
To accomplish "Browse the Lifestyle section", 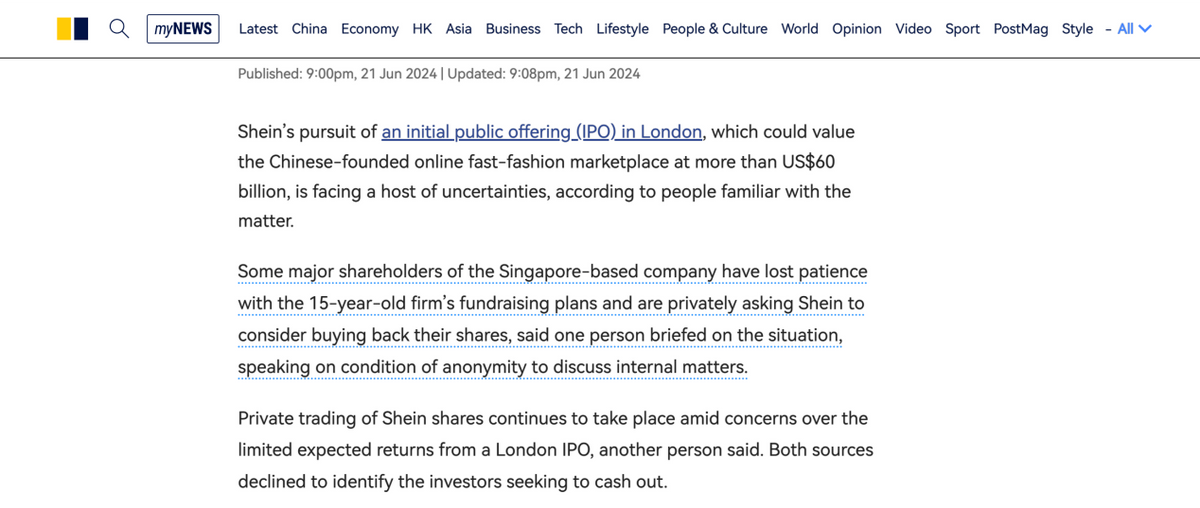I will click(x=622, y=29).
